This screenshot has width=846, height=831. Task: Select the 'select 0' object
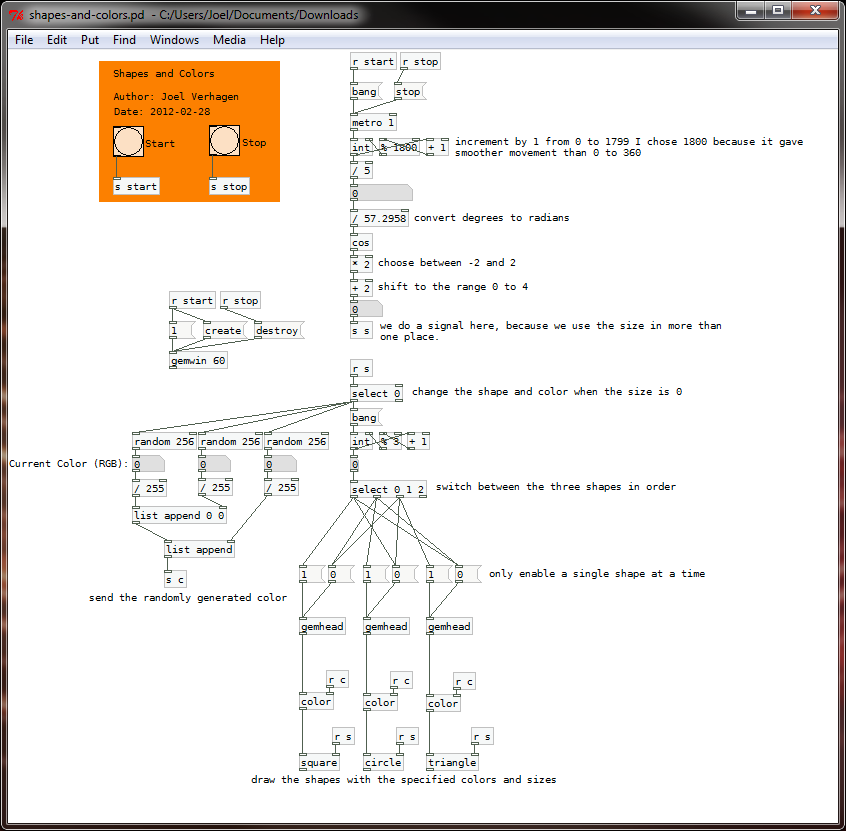[x=376, y=393]
